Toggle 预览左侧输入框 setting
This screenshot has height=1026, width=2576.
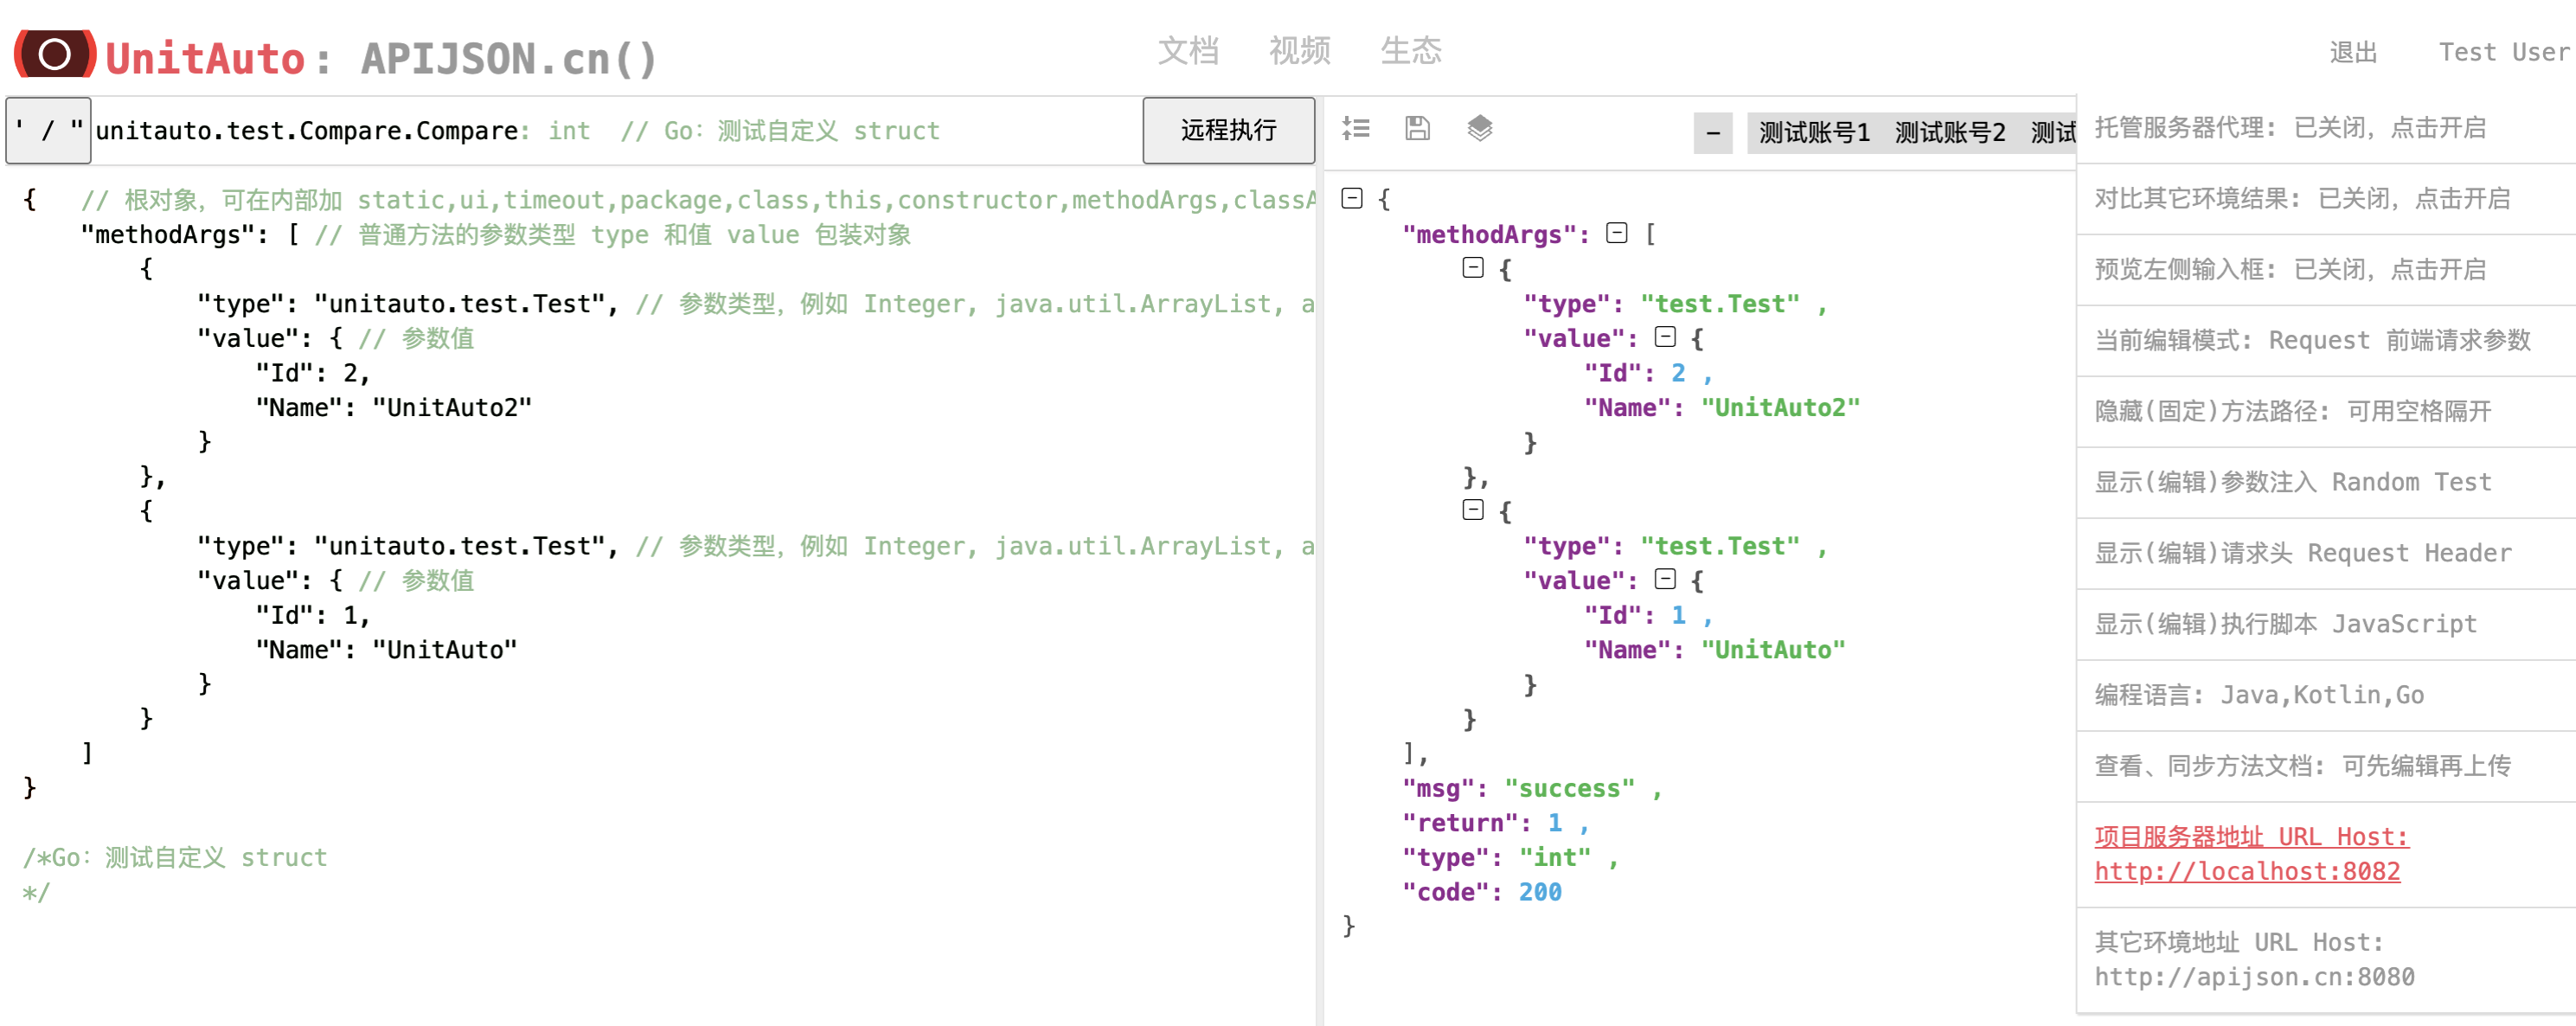(x=2326, y=270)
